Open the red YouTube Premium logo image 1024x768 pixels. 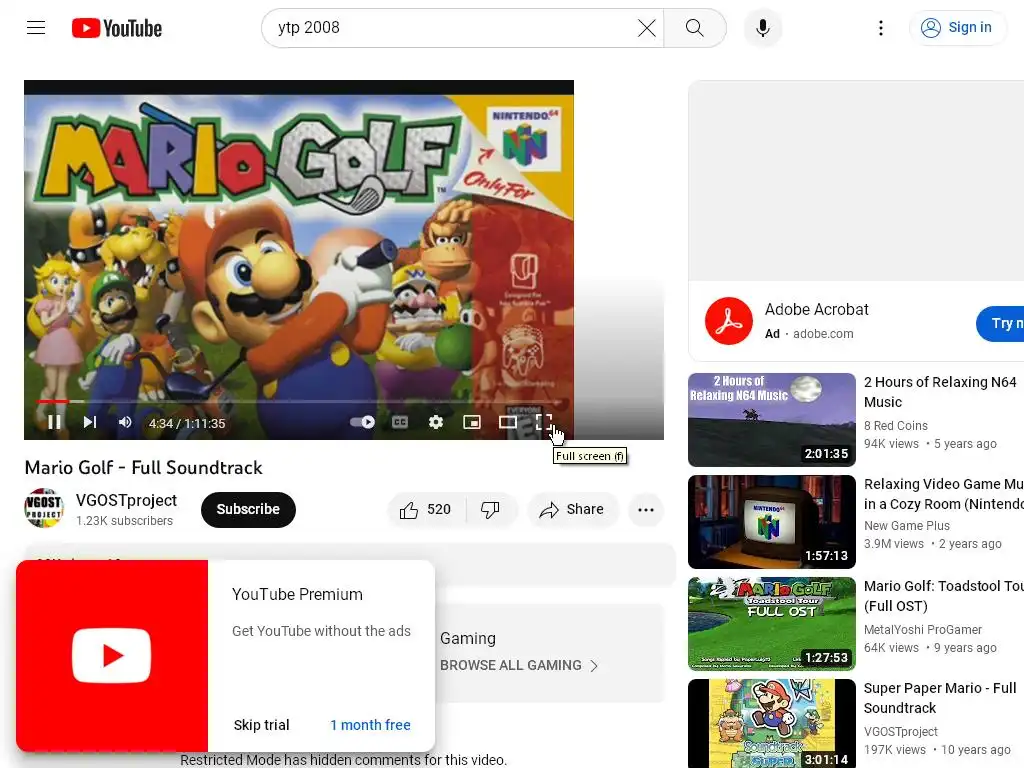112,656
